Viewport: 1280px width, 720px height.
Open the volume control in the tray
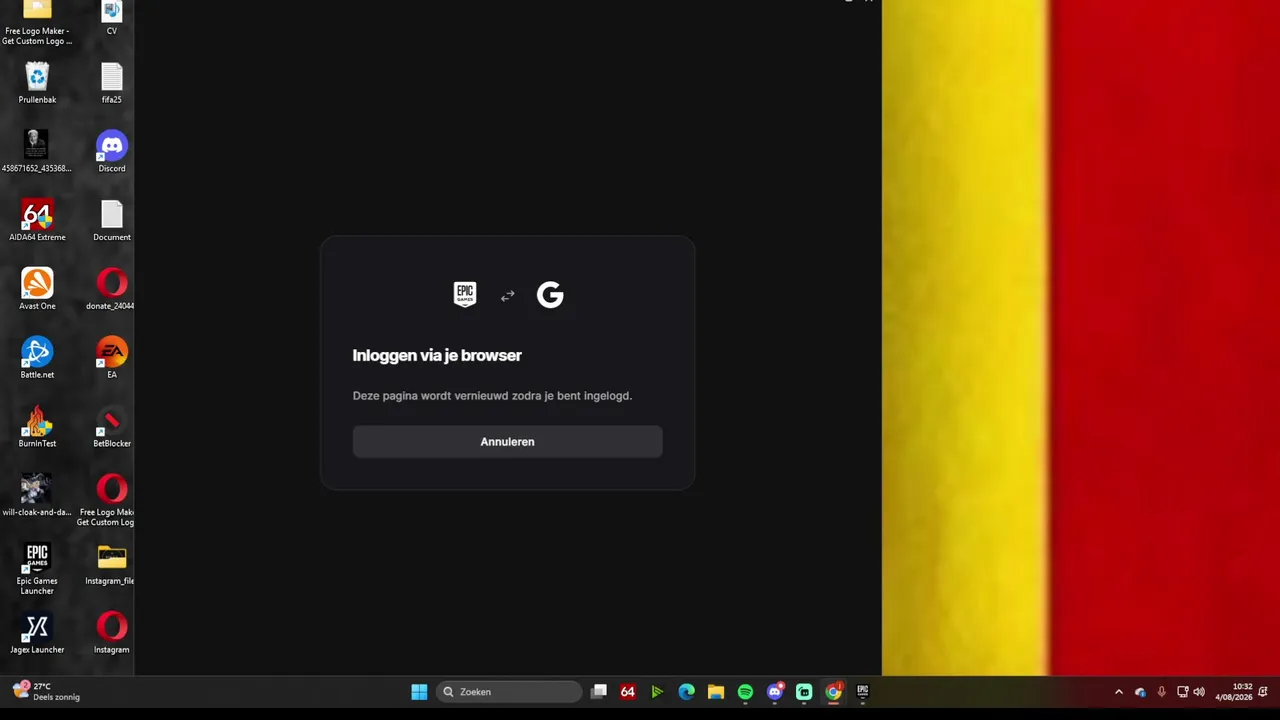[x=1199, y=692]
